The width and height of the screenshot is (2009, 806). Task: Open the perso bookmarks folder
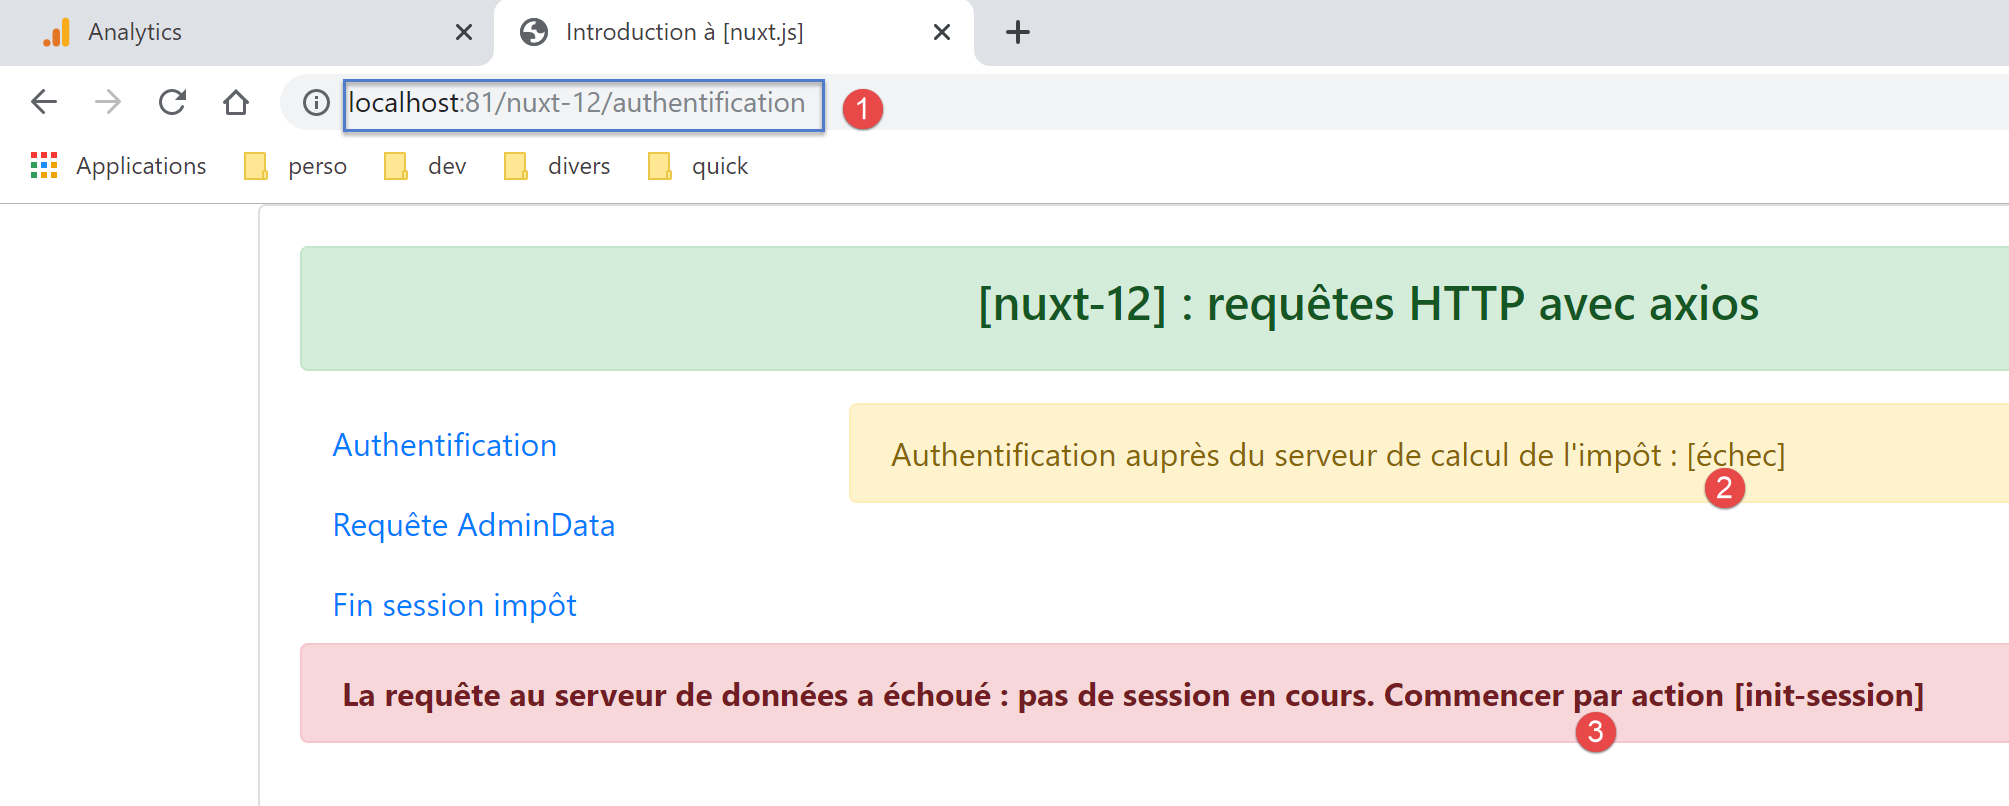point(297,166)
